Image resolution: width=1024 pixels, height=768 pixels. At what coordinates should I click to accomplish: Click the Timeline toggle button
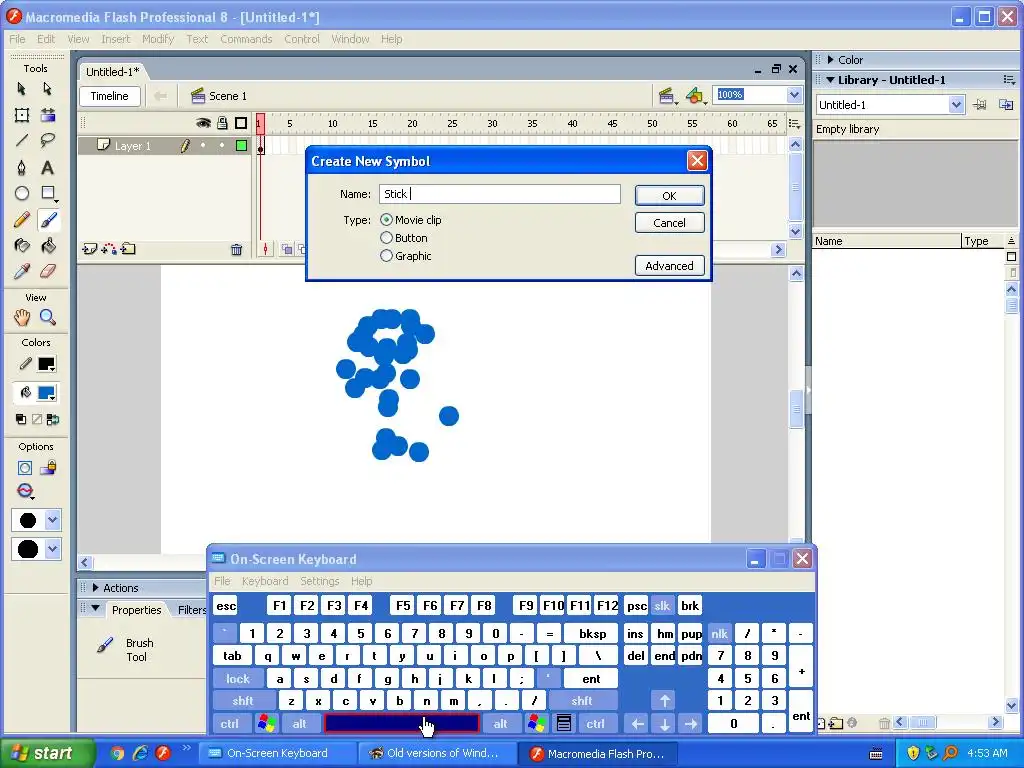tap(110, 96)
